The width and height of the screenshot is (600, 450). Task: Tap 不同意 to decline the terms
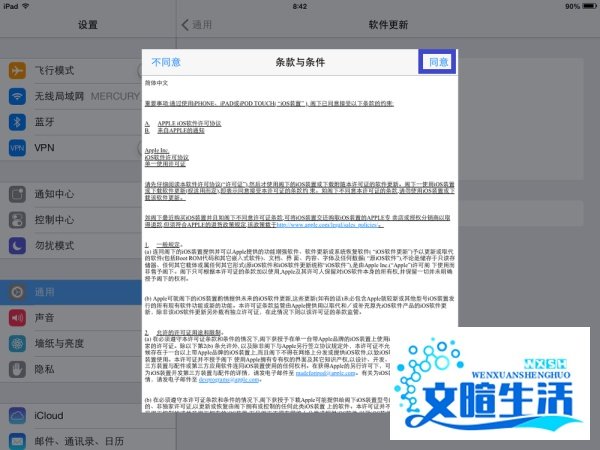[x=166, y=62]
